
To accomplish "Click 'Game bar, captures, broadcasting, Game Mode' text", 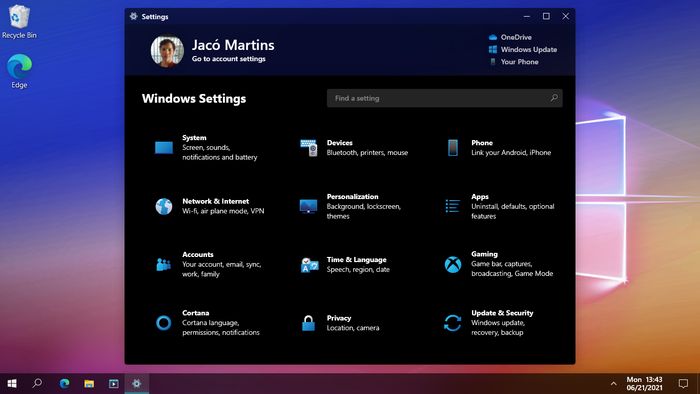I will 512,269.
